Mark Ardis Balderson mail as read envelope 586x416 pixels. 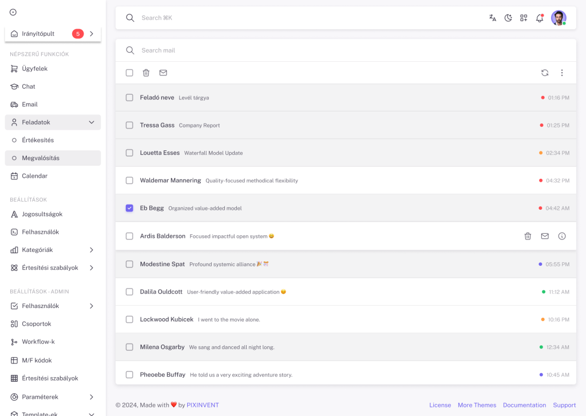[545, 236]
